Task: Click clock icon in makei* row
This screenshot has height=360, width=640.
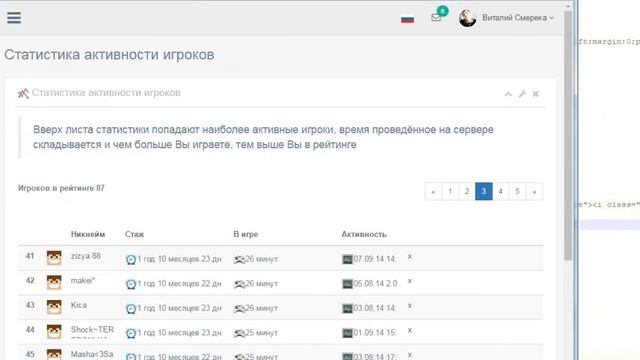Action: click(x=131, y=284)
